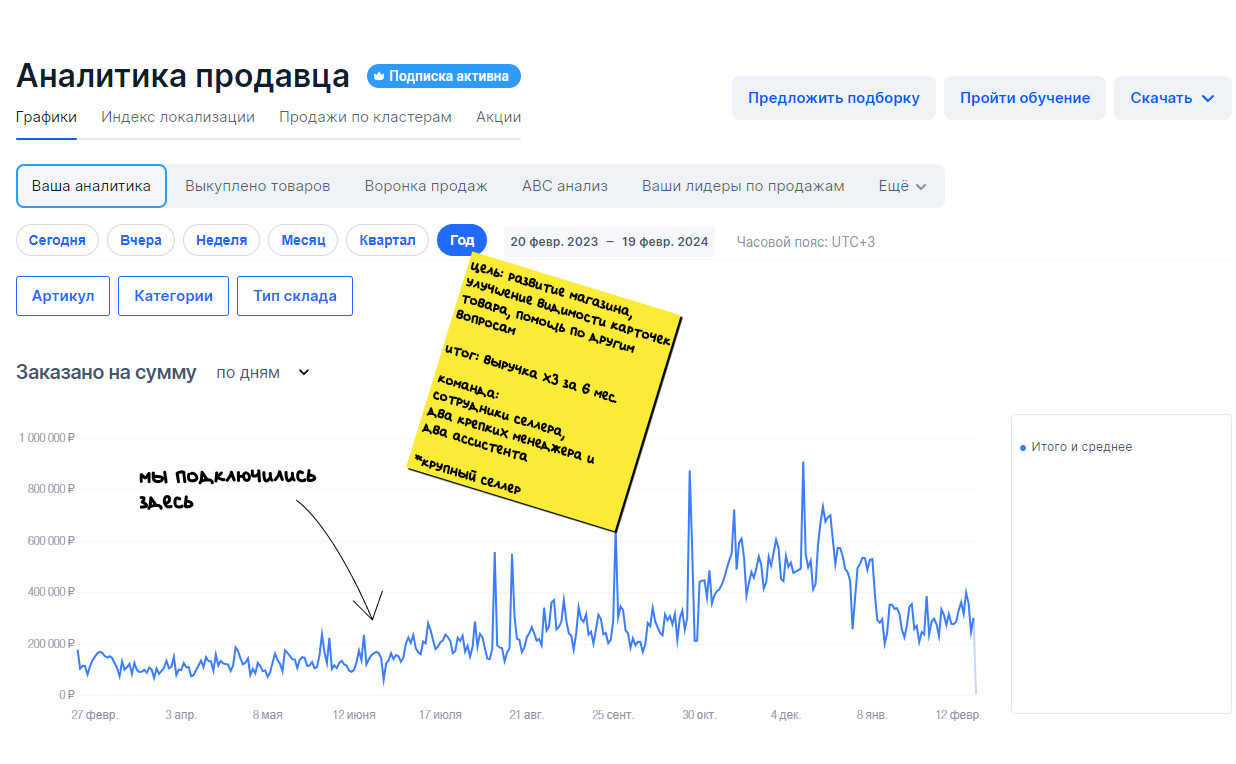Switch to Воронка продаж section
Viewport: 1236px width, 764px height.
click(426, 186)
